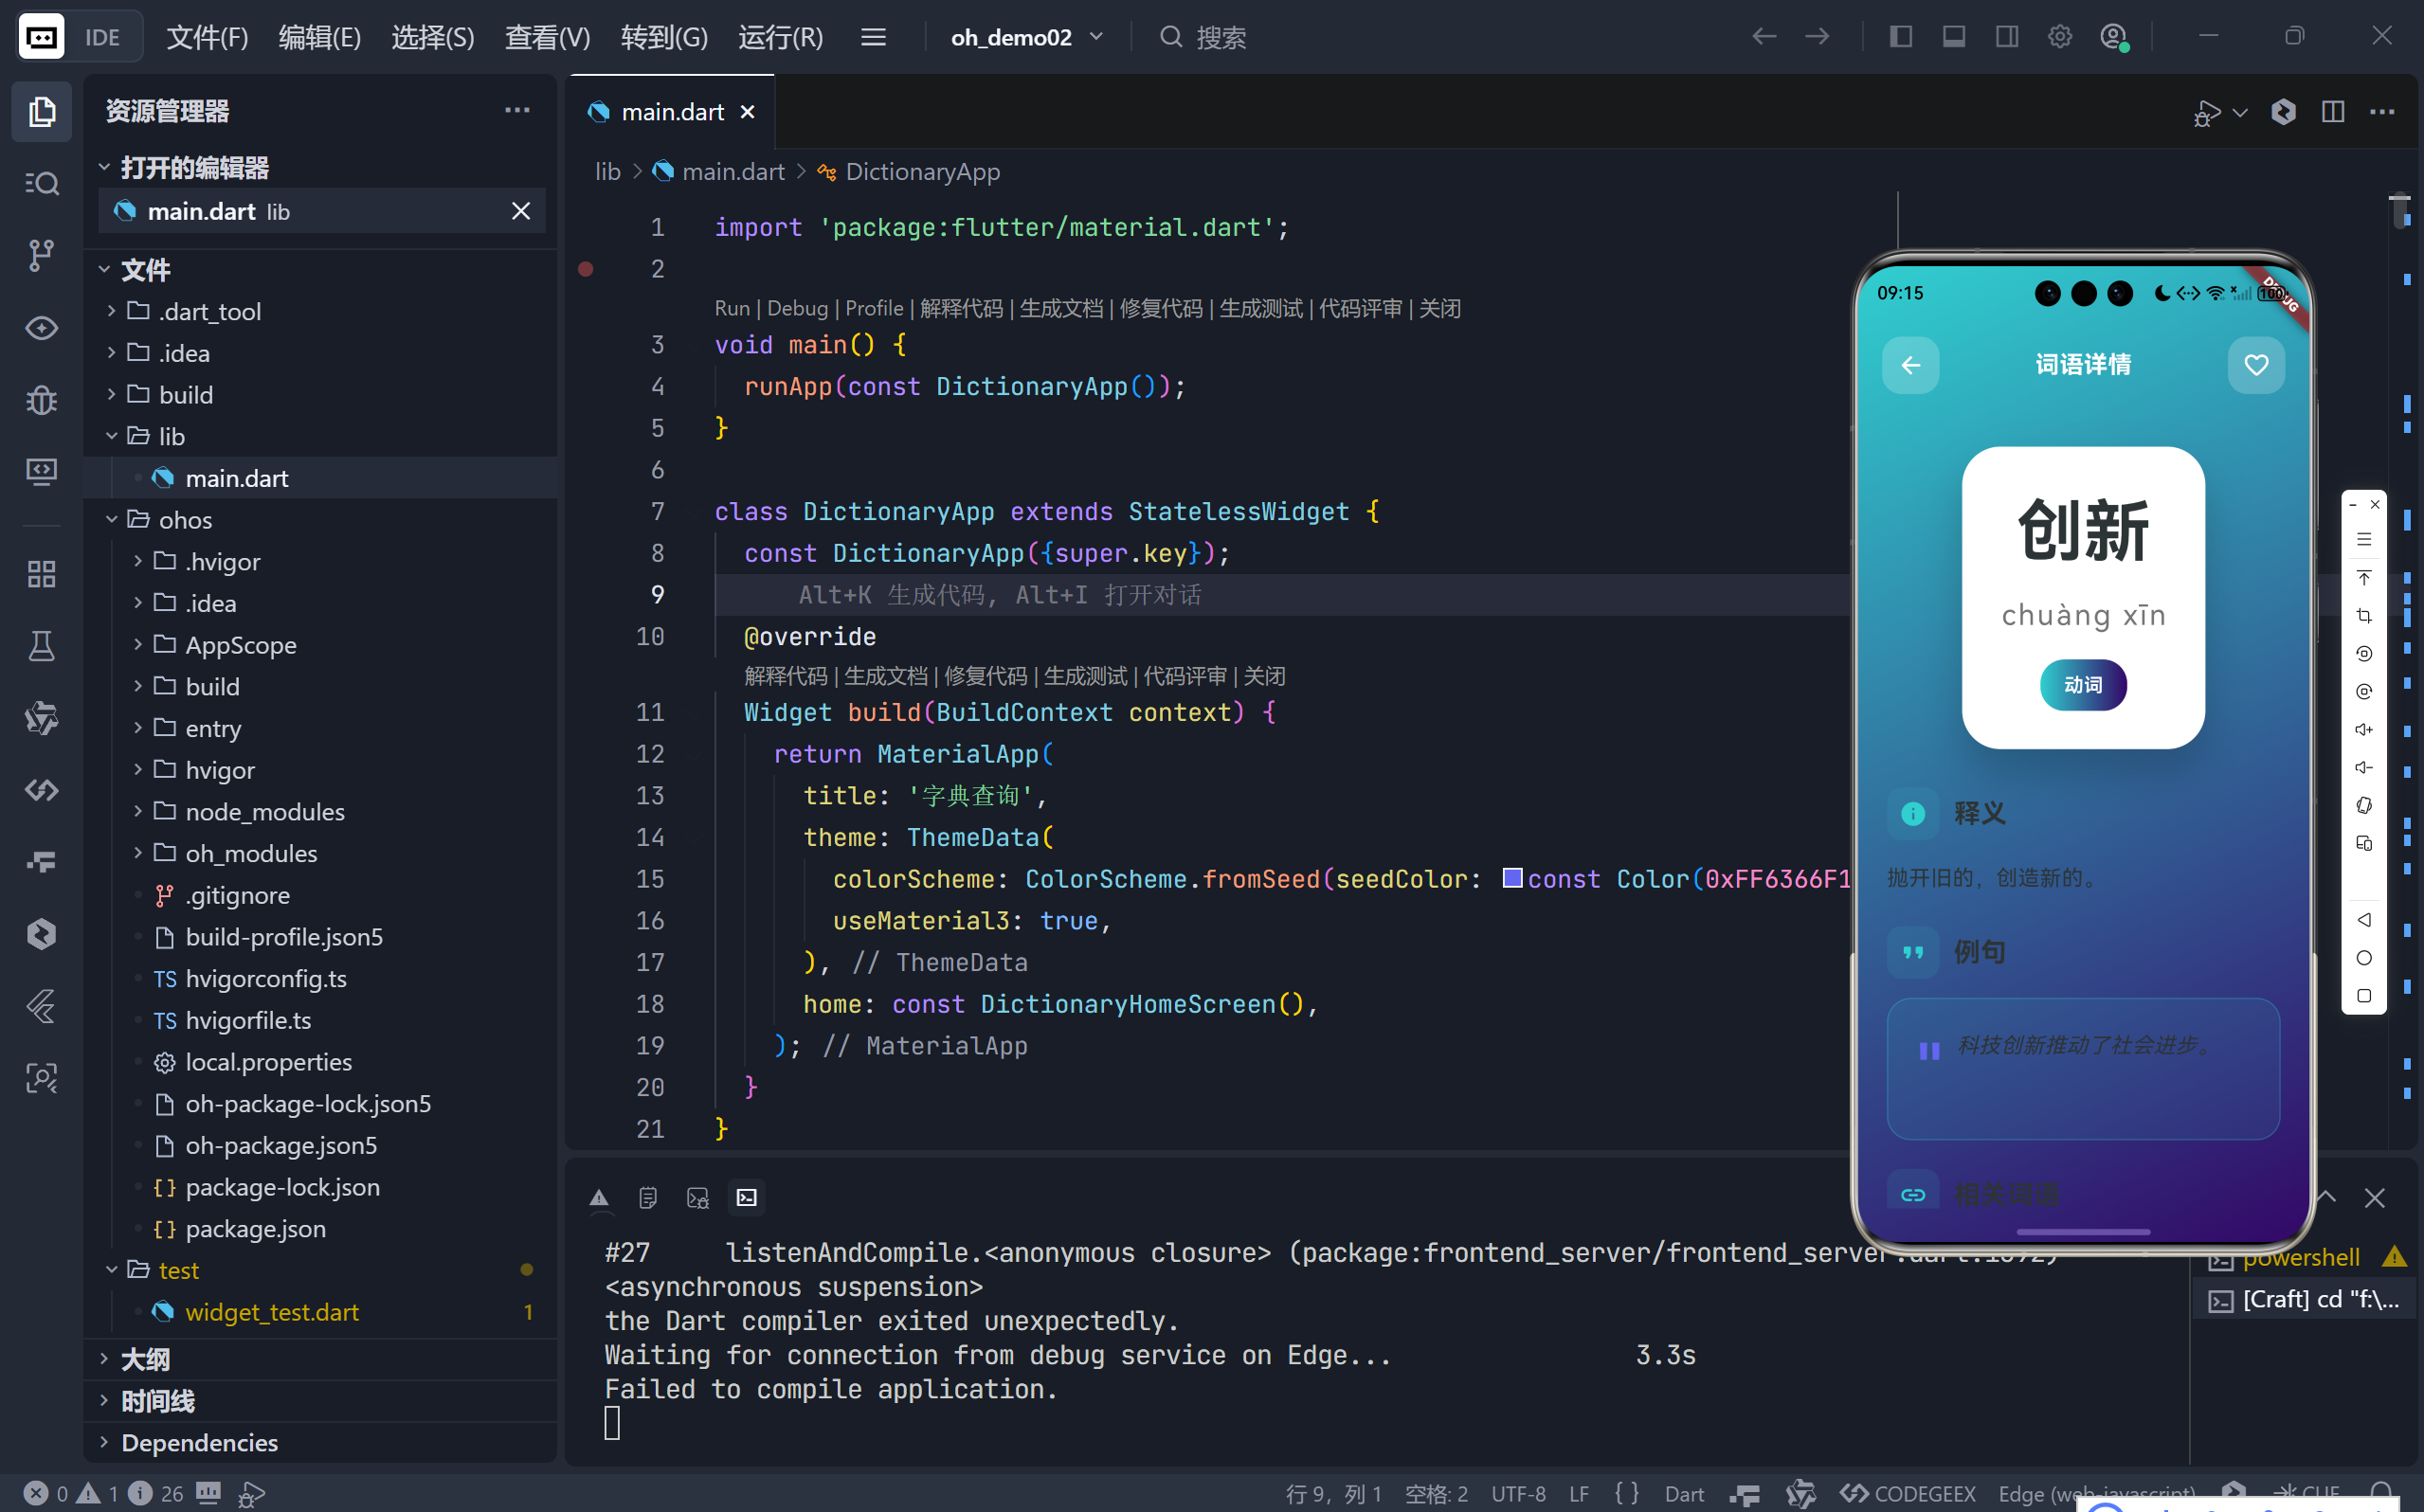The width and height of the screenshot is (2424, 1512).
Task: Click the split editor icon in editor toolbar
Action: point(2332,112)
